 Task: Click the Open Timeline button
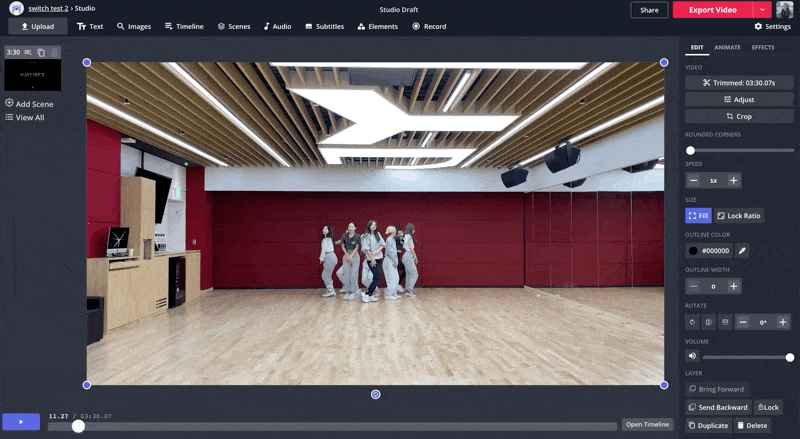pyautogui.click(x=647, y=424)
